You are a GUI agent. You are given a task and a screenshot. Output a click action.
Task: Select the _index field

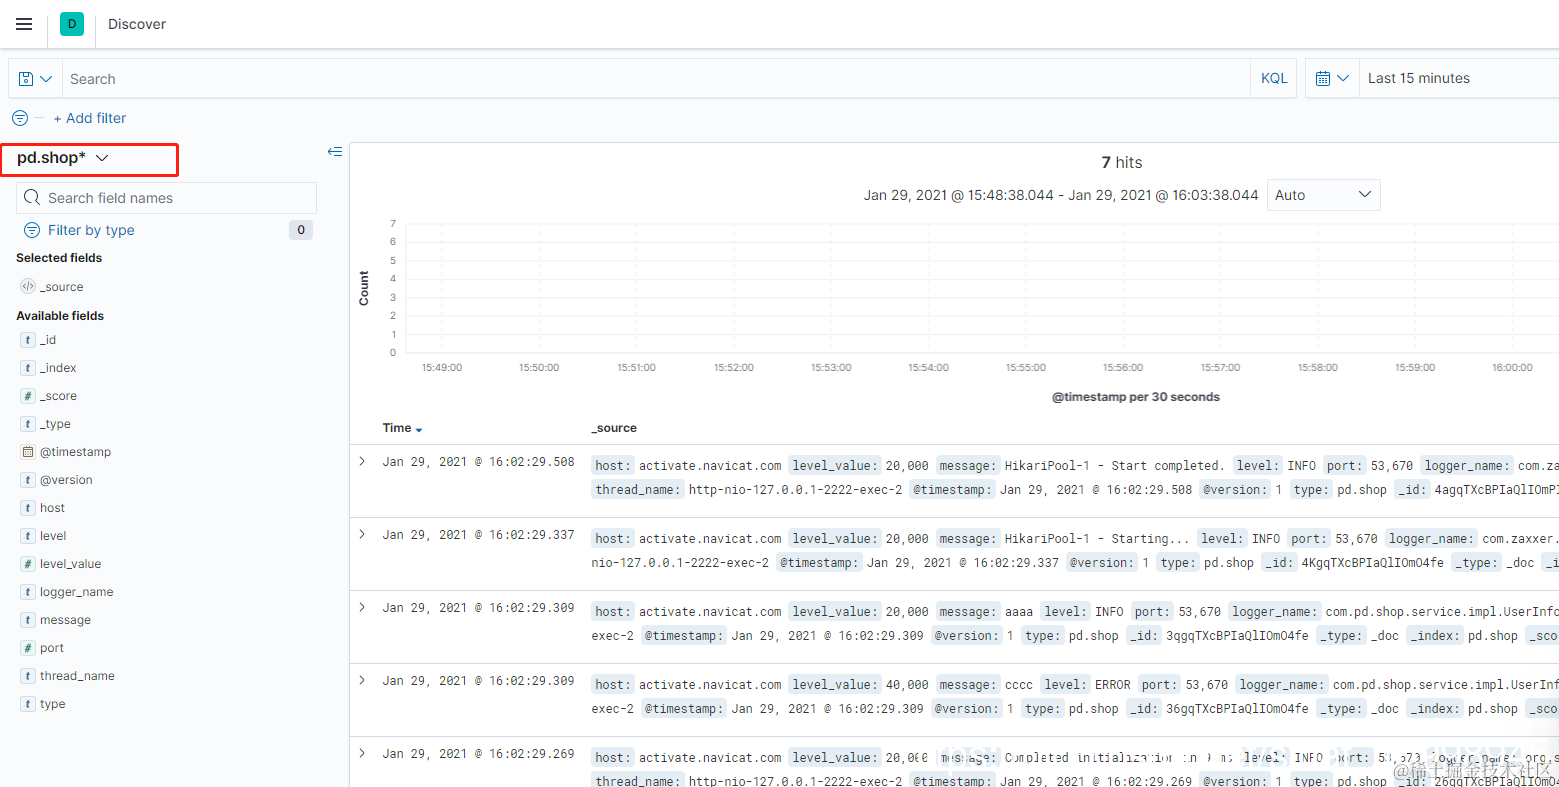[58, 368]
